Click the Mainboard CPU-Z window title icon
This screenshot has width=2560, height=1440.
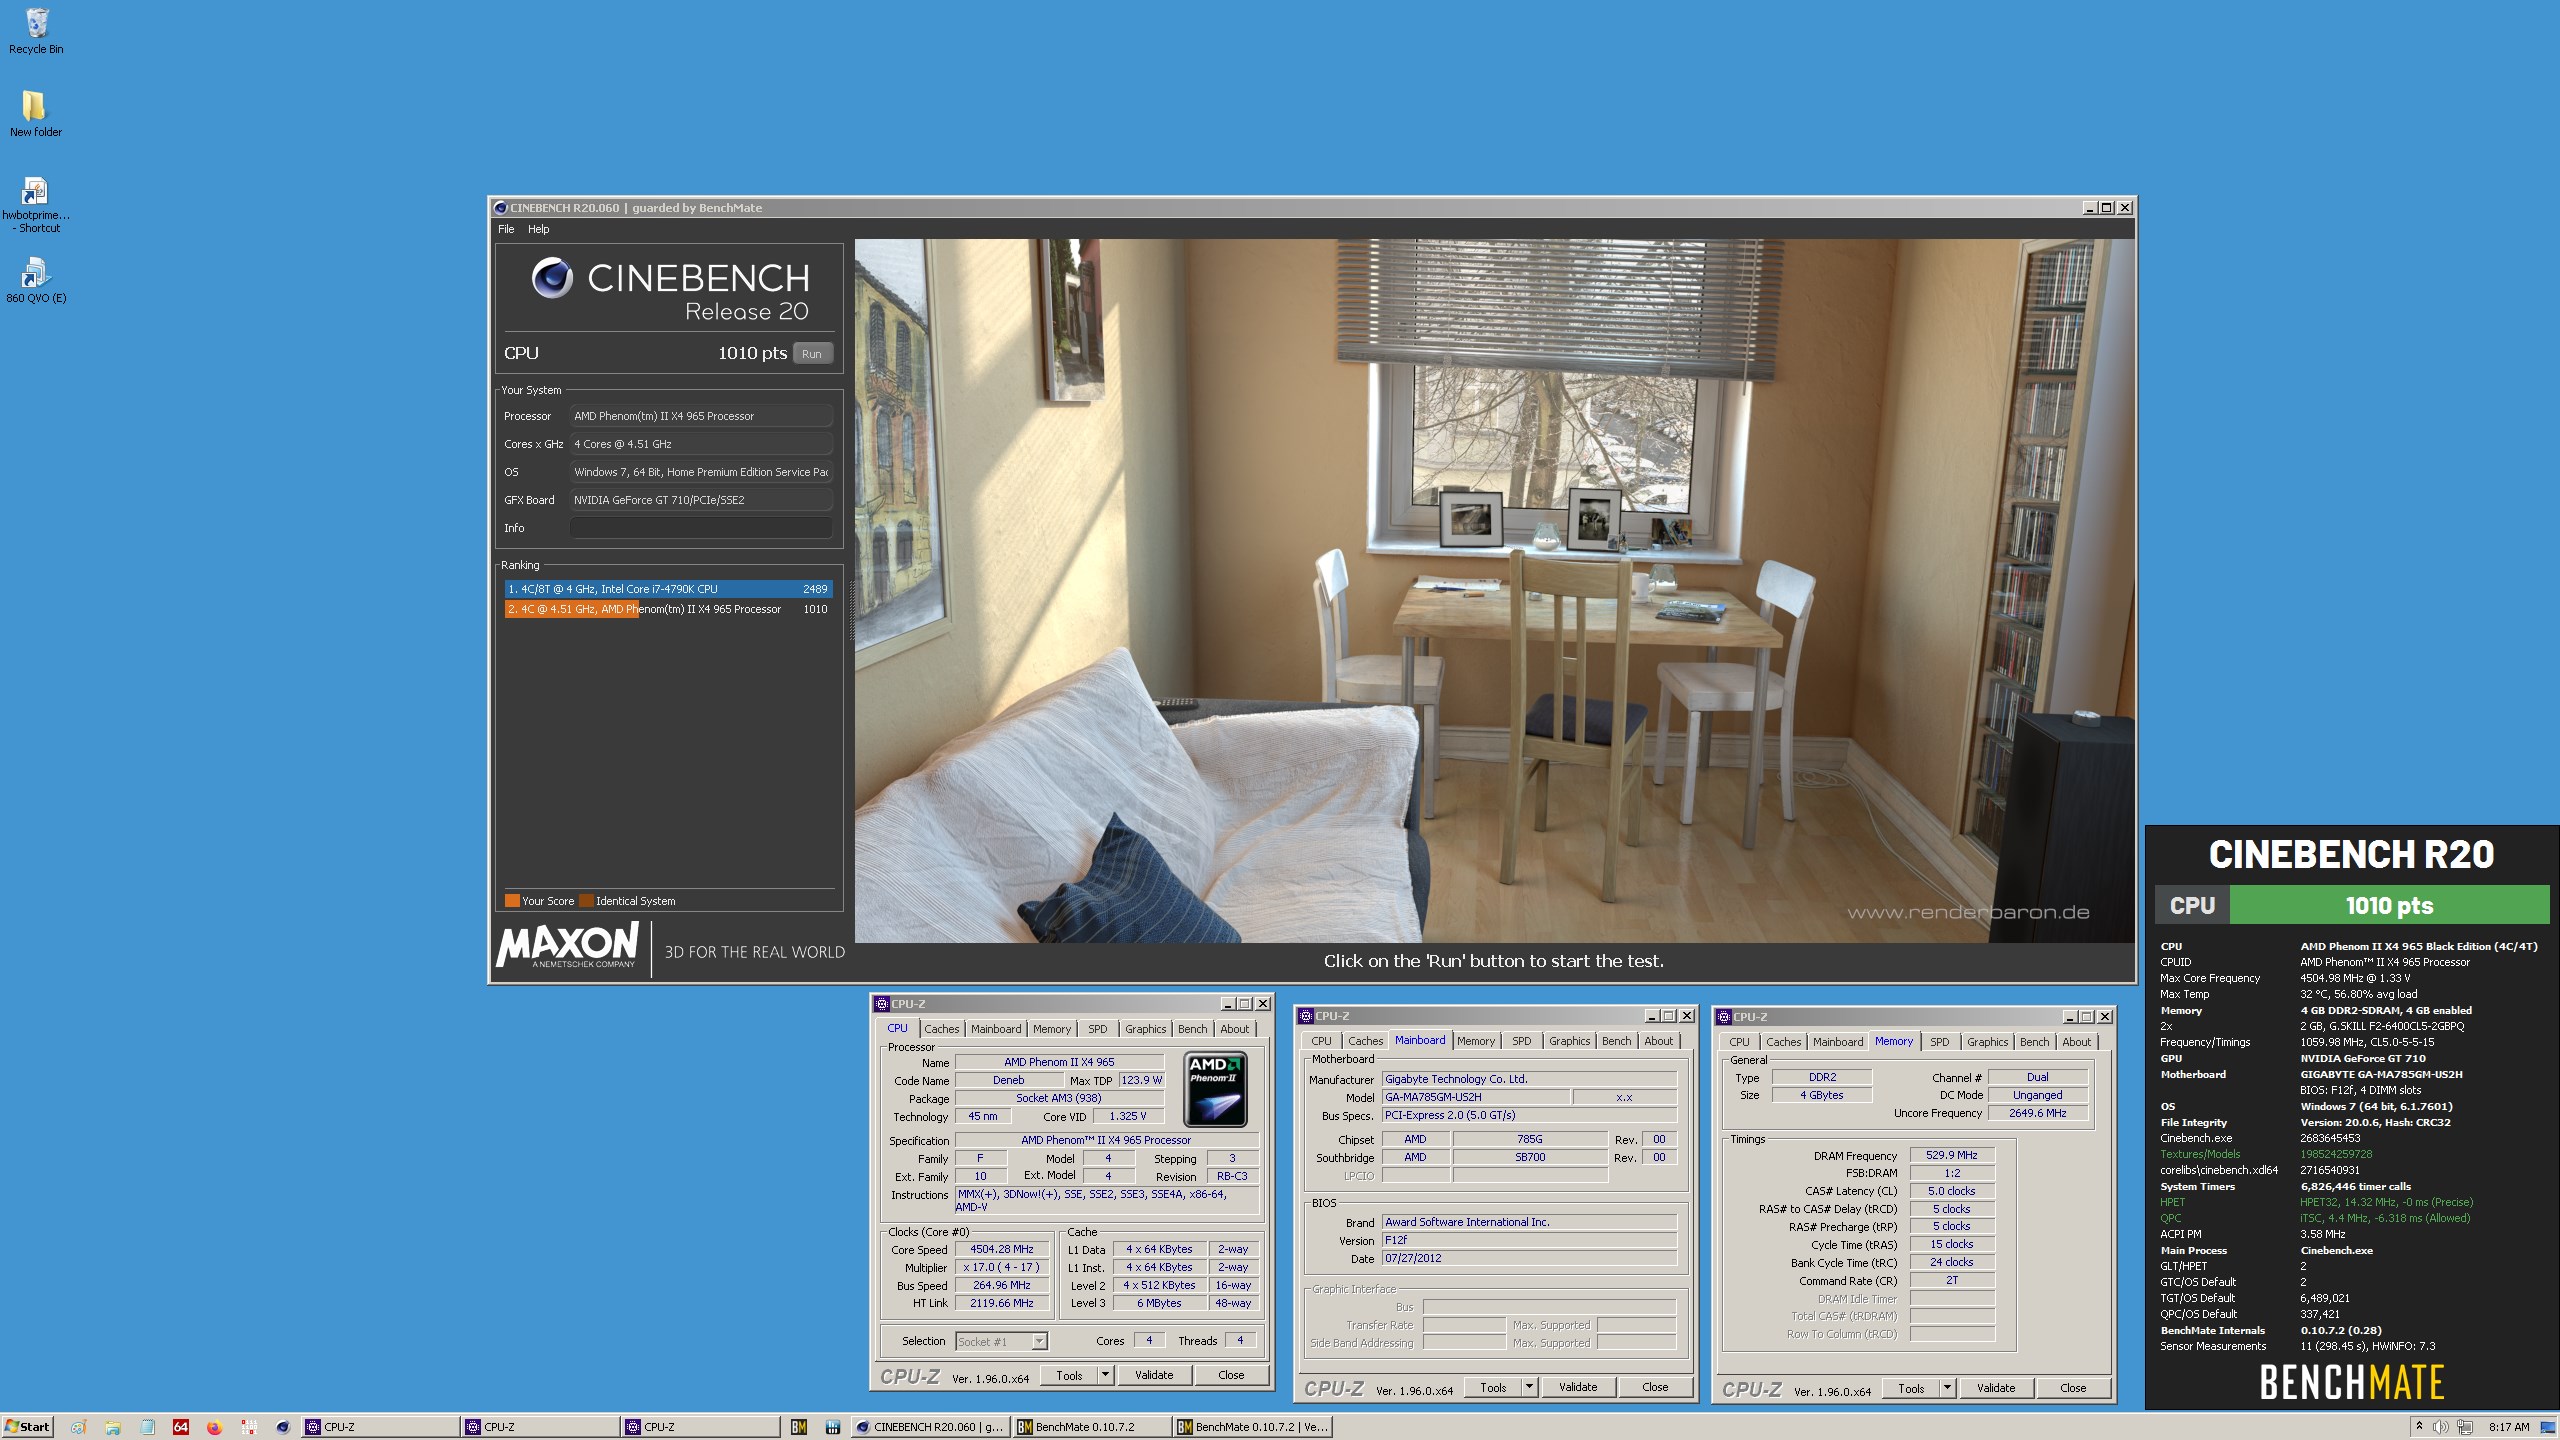coord(1305,1016)
